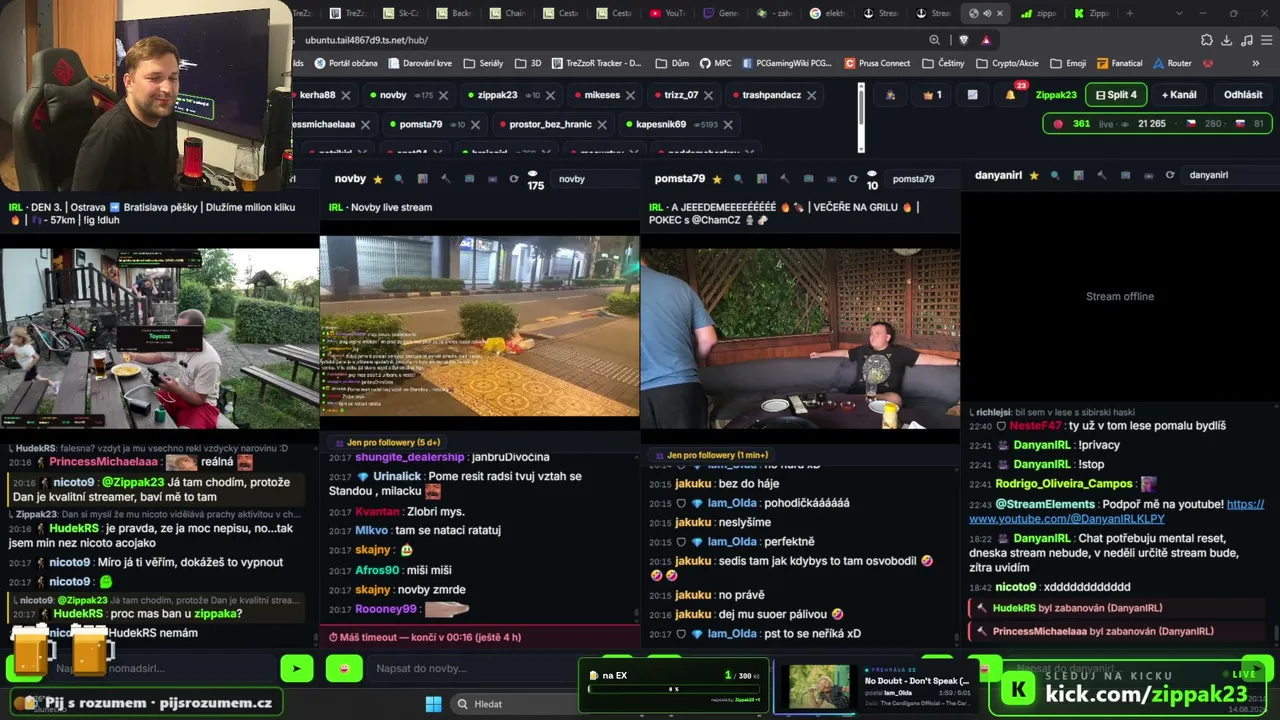Switch to the YouTube browser tab
The width and height of the screenshot is (1280, 720).
point(667,13)
